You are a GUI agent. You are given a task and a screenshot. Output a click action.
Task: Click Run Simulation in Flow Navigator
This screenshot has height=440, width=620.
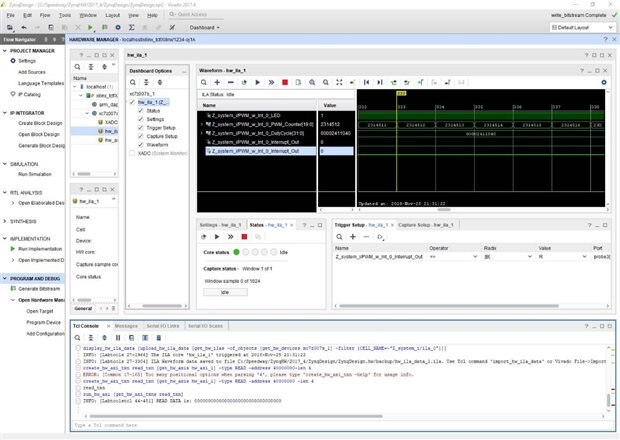coord(37,174)
